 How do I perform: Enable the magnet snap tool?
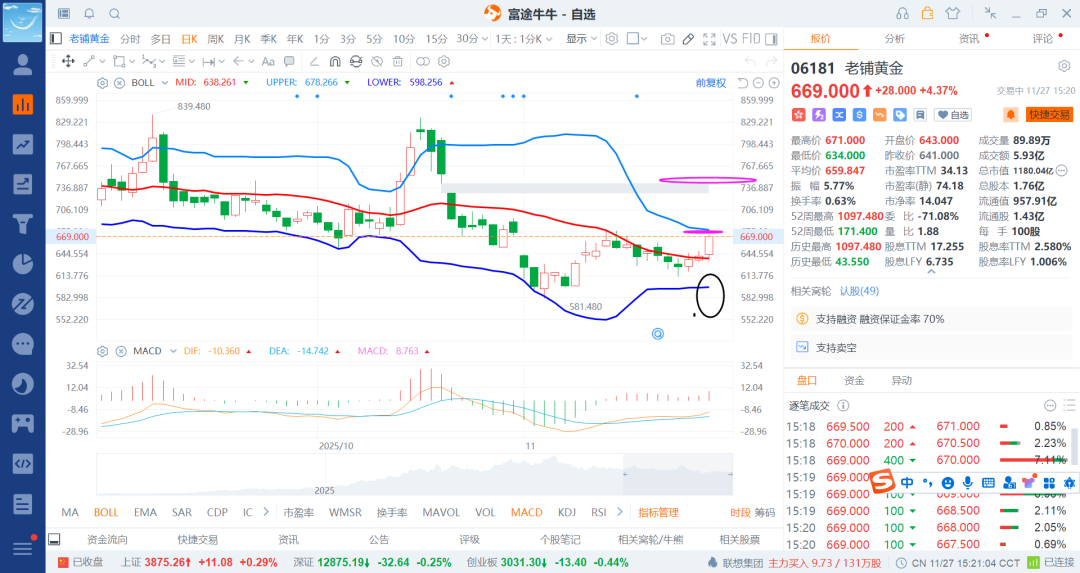tap(335, 61)
